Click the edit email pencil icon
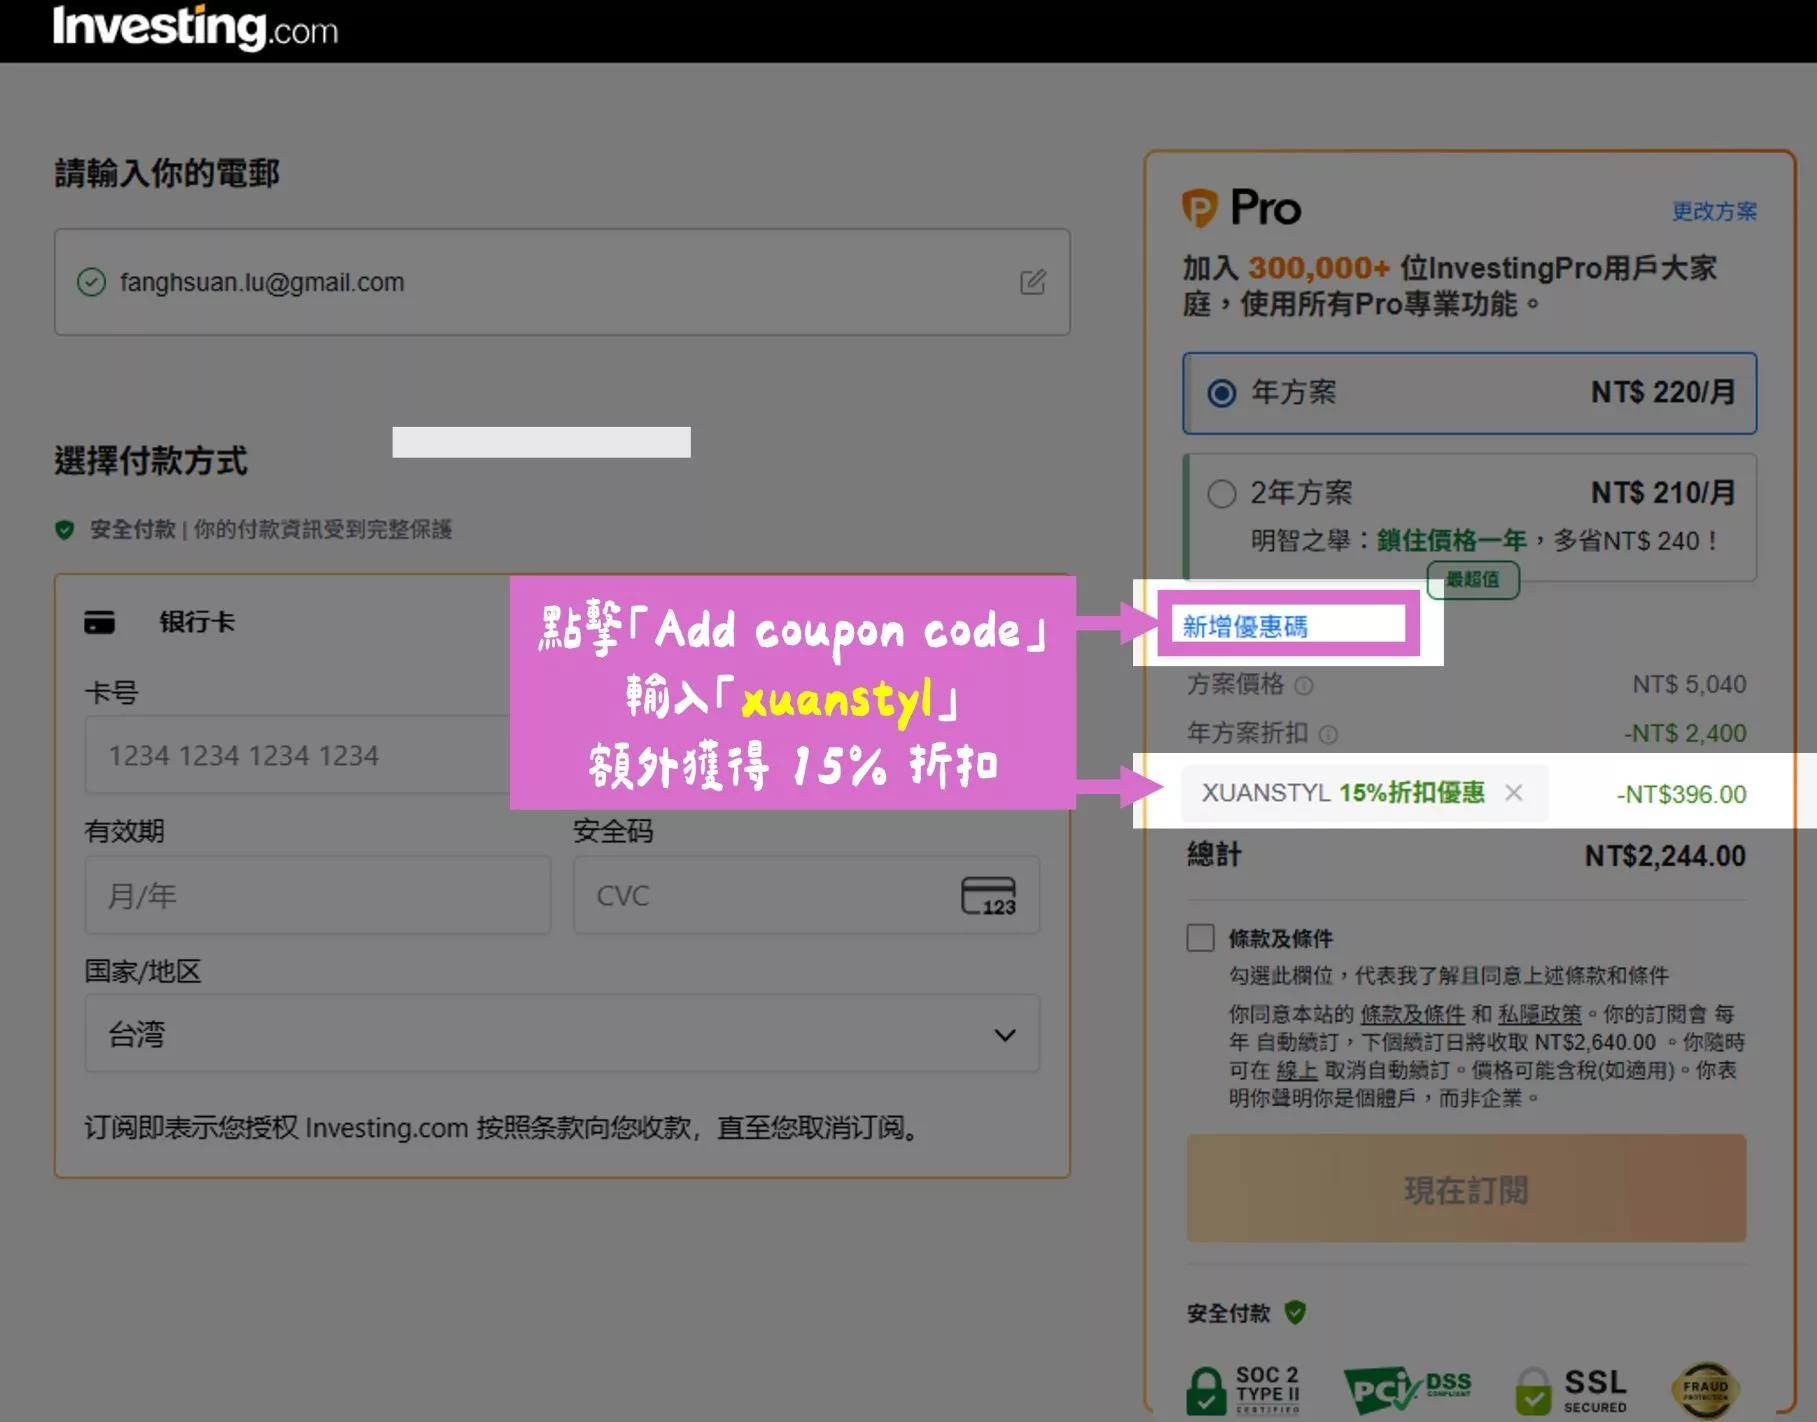Screen dimensions: 1817x1422 click(1033, 282)
